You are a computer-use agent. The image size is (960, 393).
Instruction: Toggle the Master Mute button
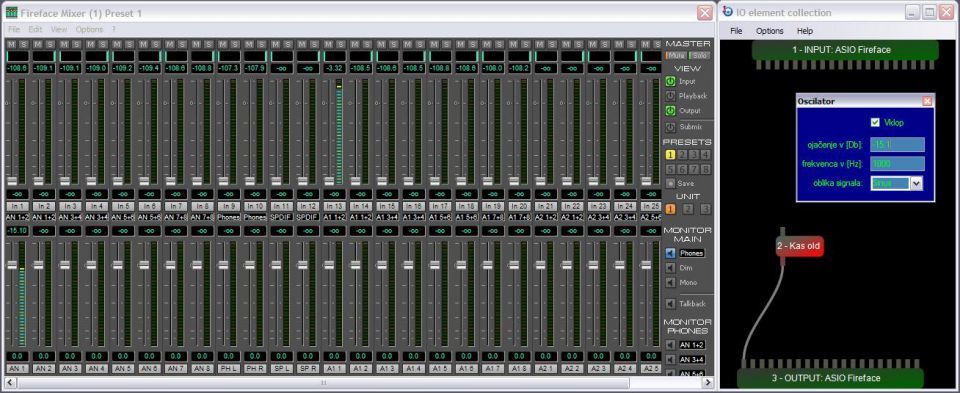click(676, 56)
